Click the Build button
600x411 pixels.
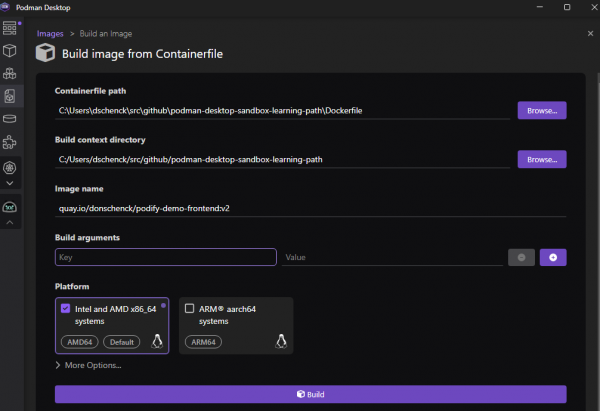310,394
